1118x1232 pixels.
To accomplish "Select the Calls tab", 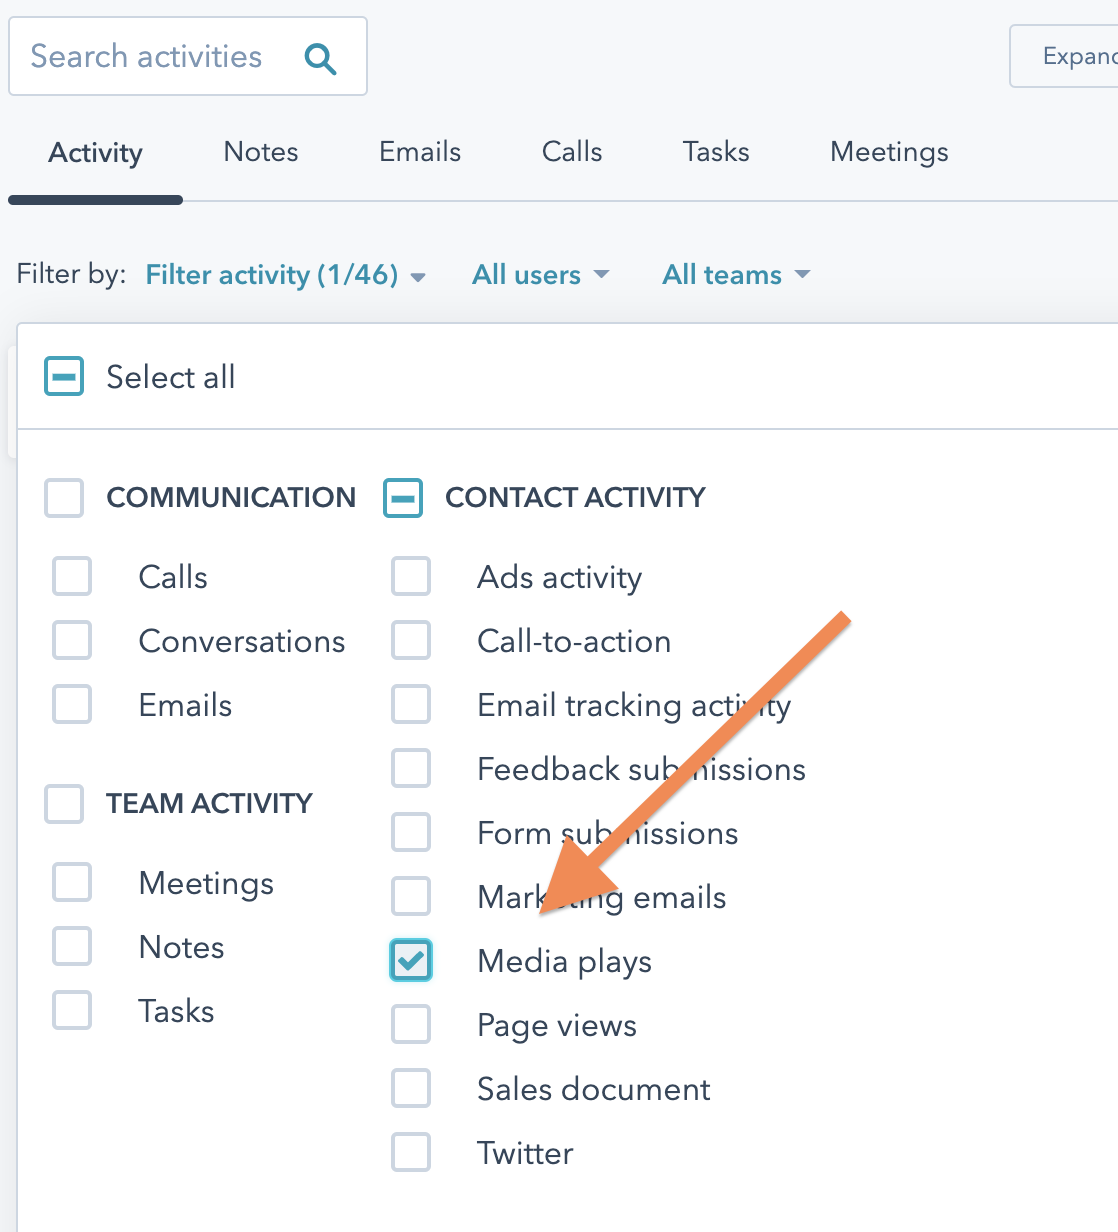I will pos(572,152).
